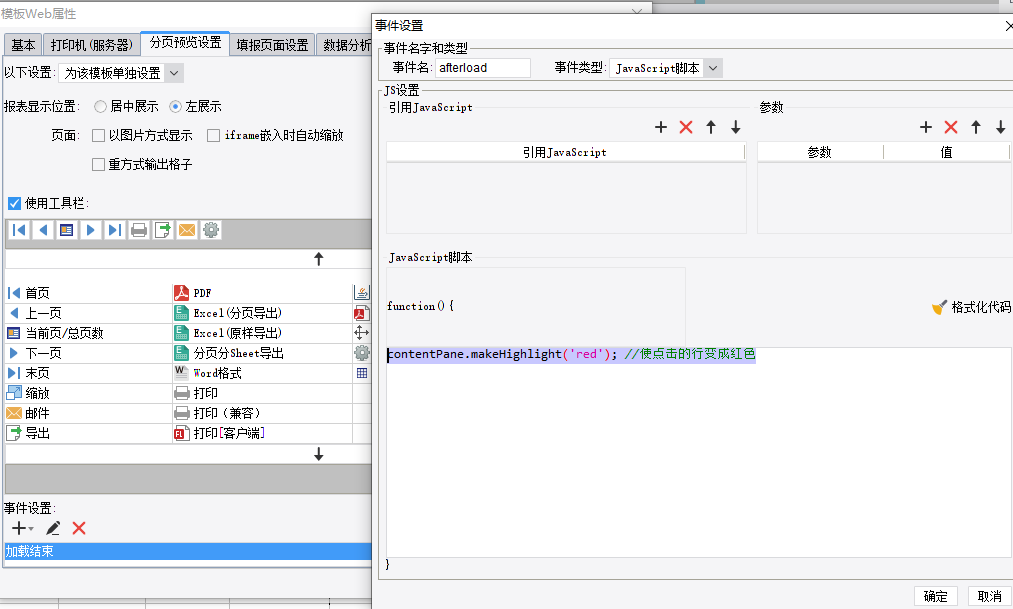1013x609 pixels.
Task: Select 首页 item in toolbar list
Action: pyautogui.click(x=88, y=293)
